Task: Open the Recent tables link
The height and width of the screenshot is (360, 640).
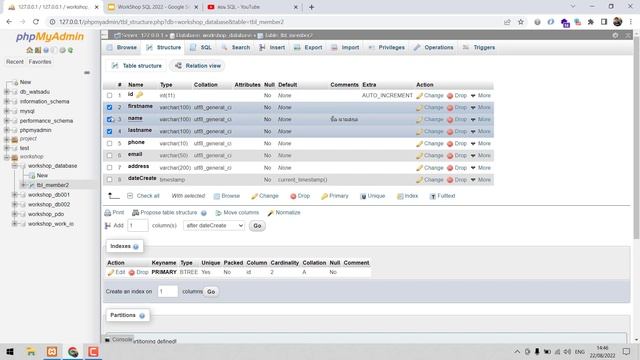Action: point(15,62)
